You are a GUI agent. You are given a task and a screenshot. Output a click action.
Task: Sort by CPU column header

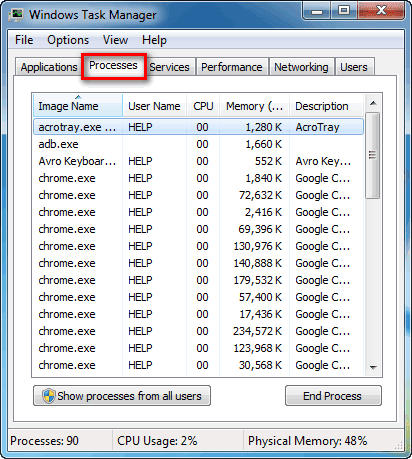click(203, 106)
